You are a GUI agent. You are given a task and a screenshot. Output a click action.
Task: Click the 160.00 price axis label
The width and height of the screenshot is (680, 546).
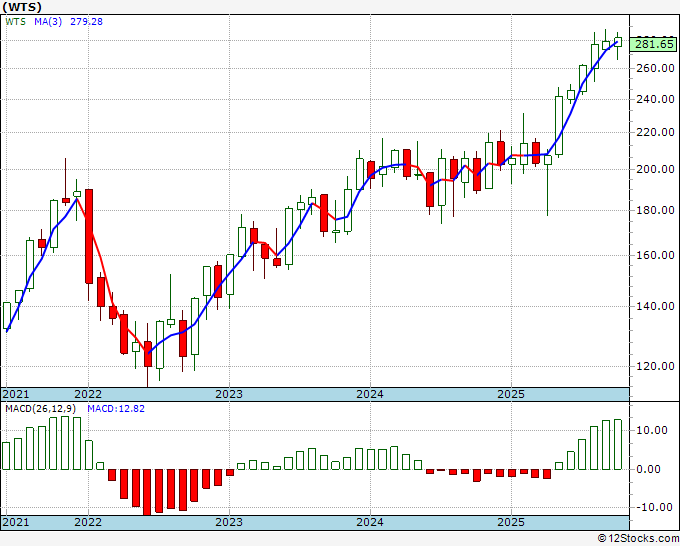coord(655,255)
